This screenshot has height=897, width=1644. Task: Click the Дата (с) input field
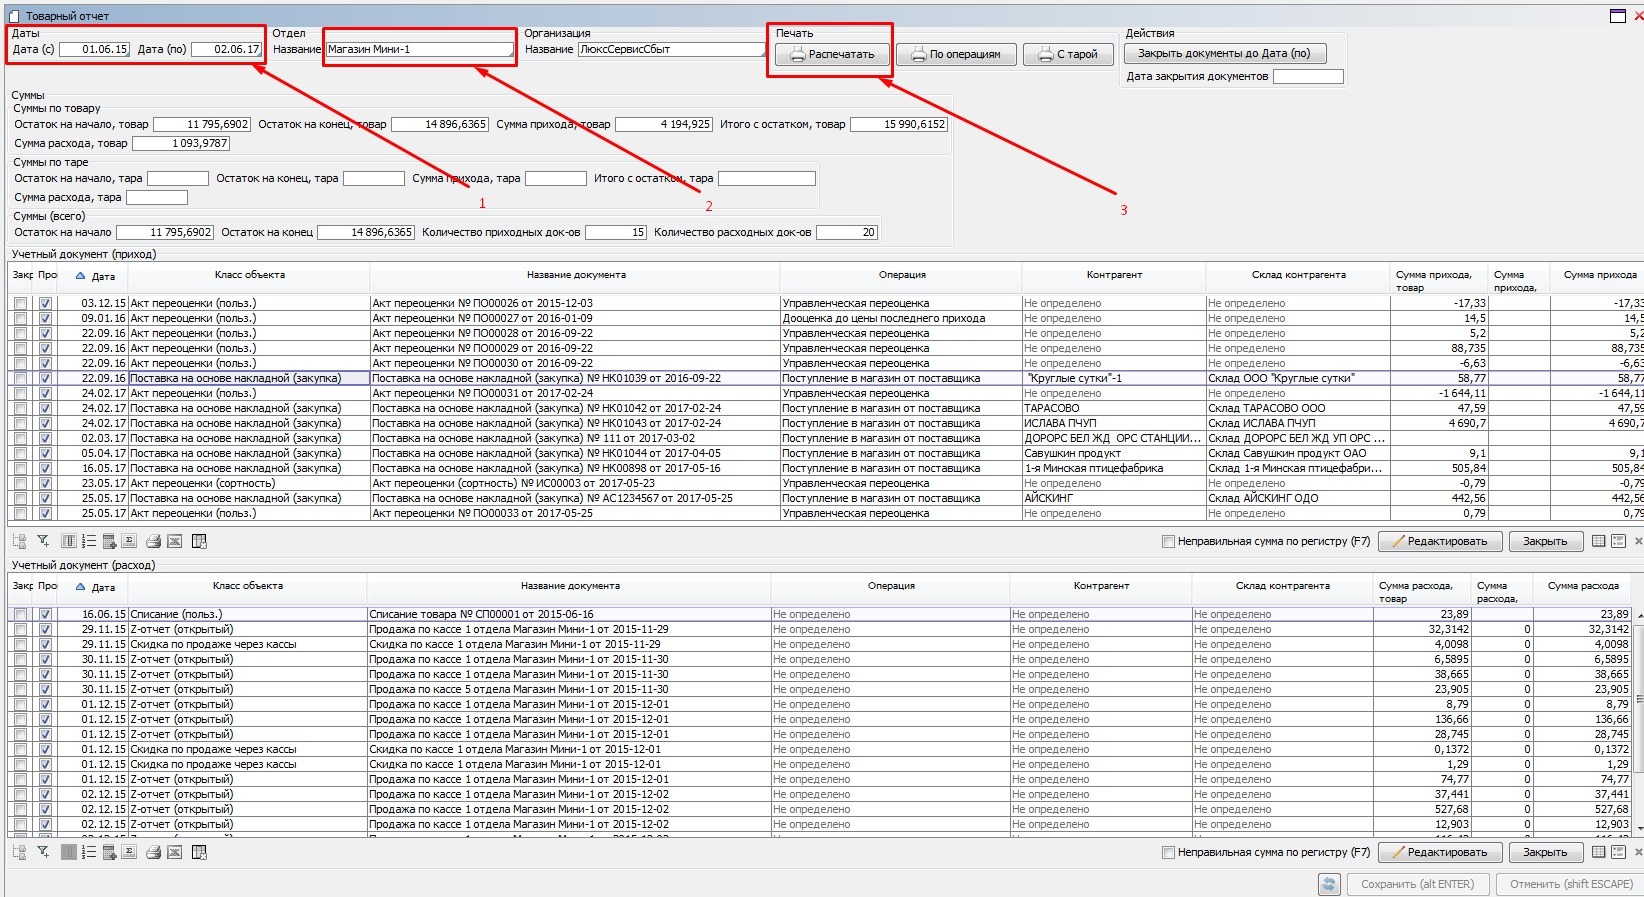(95, 49)
